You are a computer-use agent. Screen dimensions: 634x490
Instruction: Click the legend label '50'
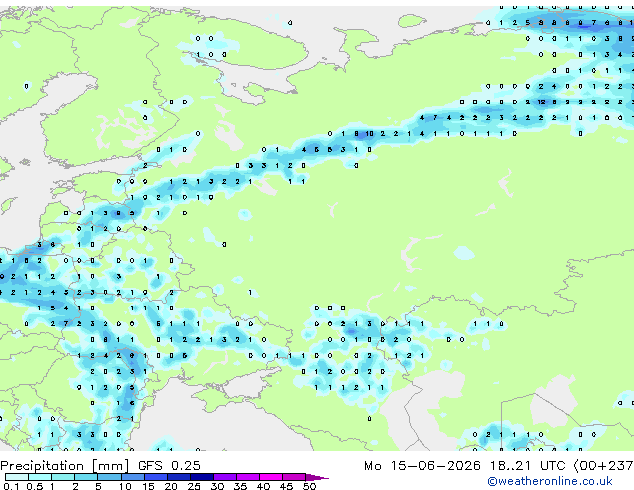tap(309, 486)
